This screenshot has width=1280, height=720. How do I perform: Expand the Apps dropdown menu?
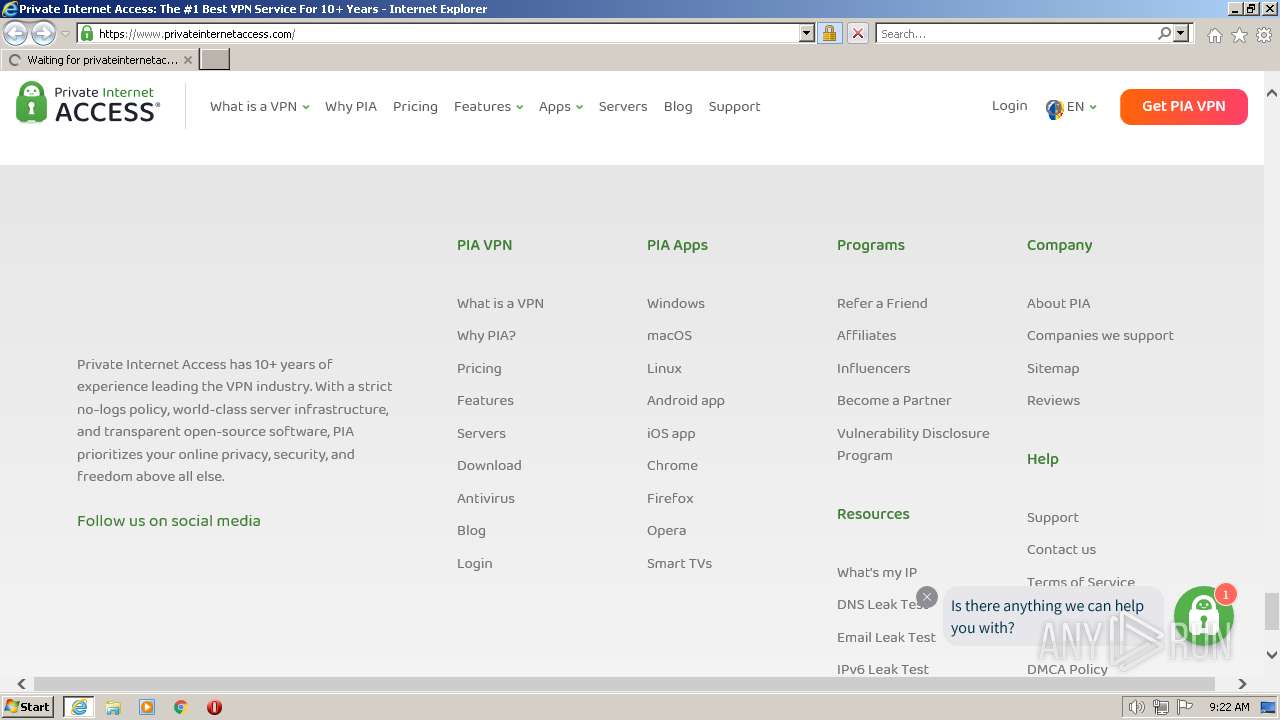560,107
